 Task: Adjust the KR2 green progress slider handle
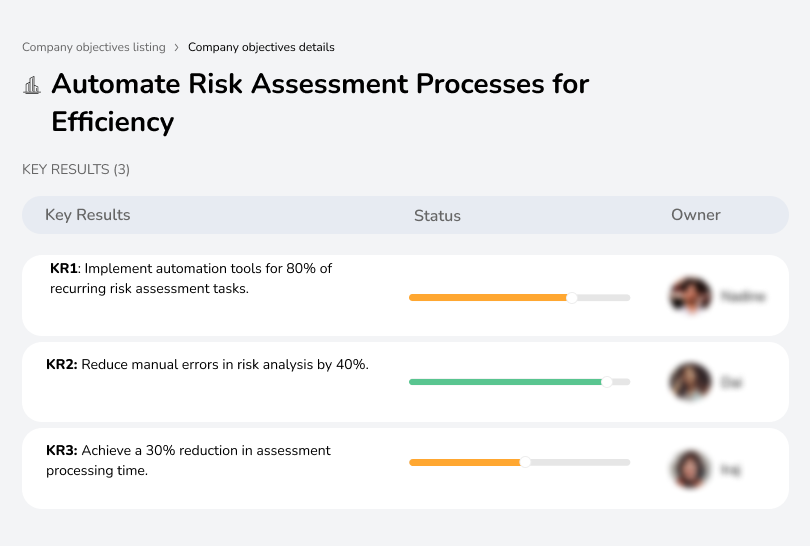pyautogui.click(x=606, y=382)
